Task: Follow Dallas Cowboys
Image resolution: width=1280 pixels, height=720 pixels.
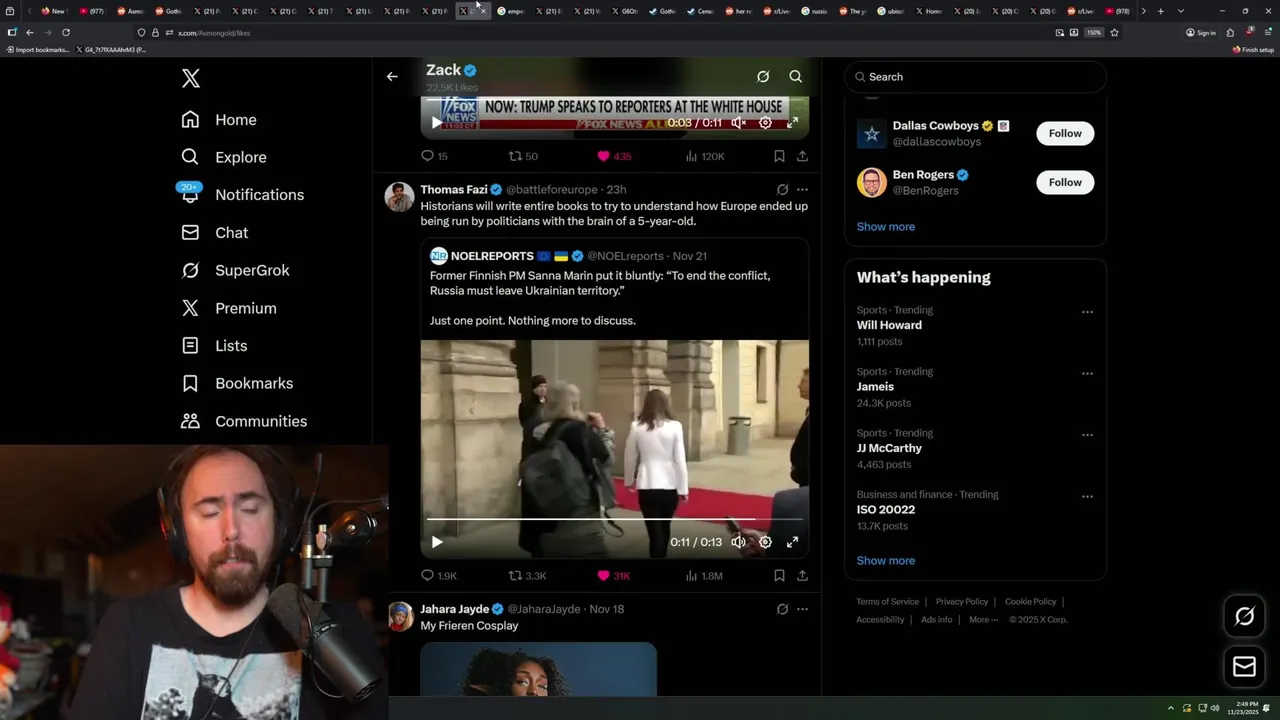Action: (x=1065, y=133)
